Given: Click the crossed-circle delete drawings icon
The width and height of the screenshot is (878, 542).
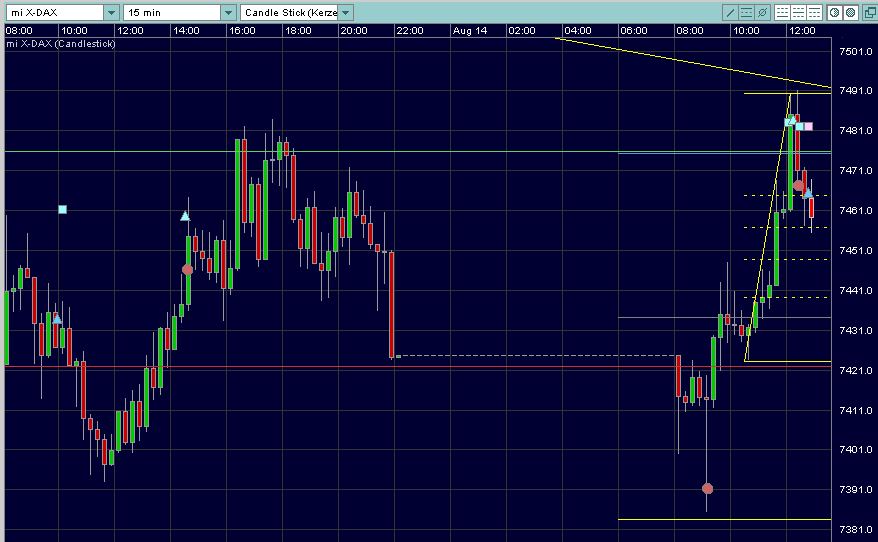Looking at the screenshot, I should (x=763, y=12).
